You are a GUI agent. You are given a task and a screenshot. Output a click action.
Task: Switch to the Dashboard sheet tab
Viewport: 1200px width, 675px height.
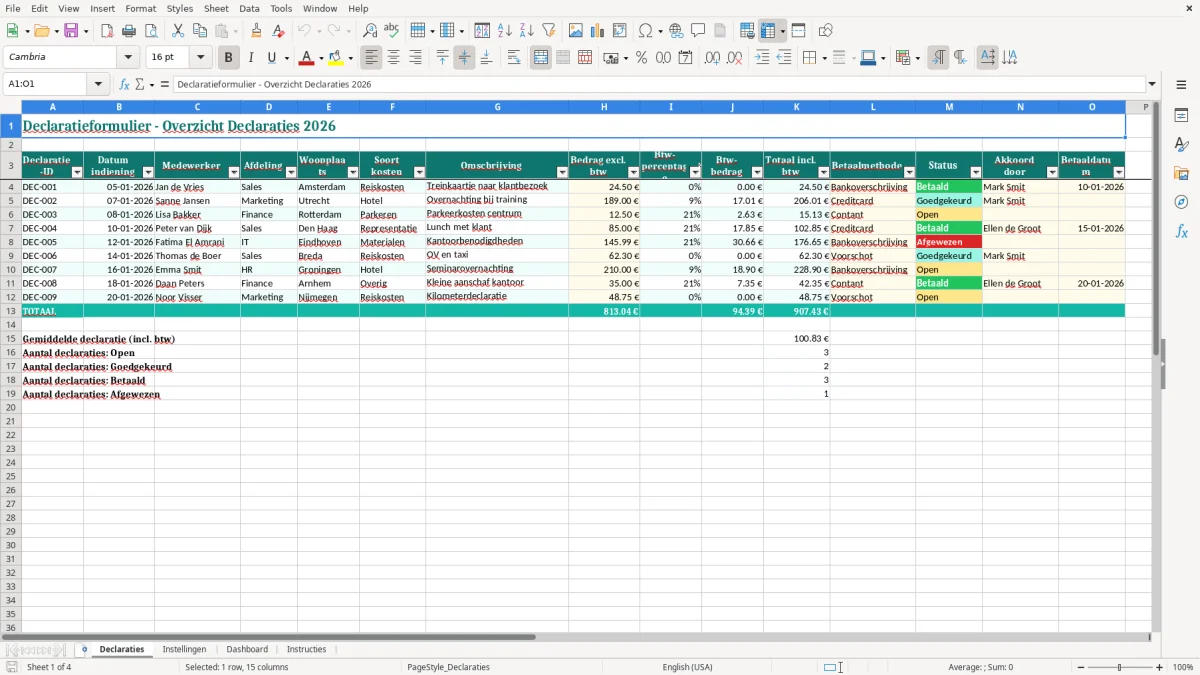point(247,649)
